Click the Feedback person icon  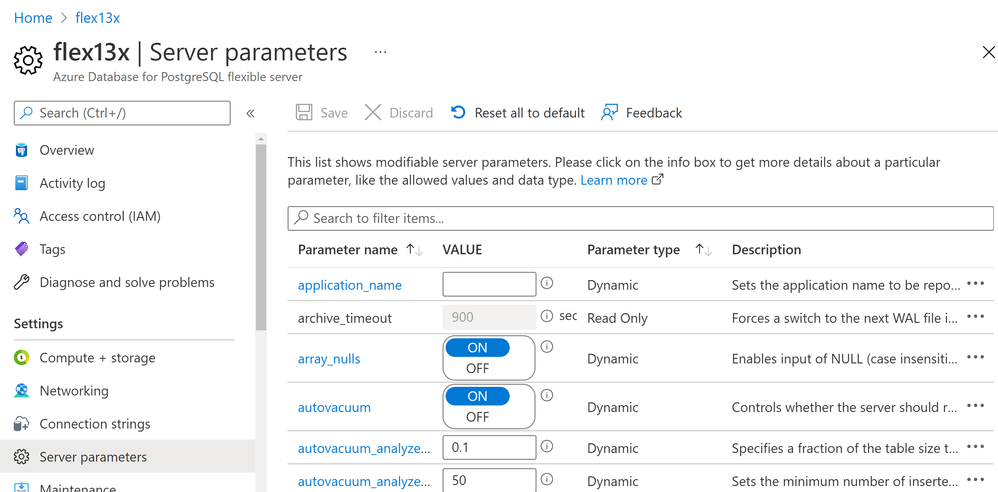coord(610,113)
